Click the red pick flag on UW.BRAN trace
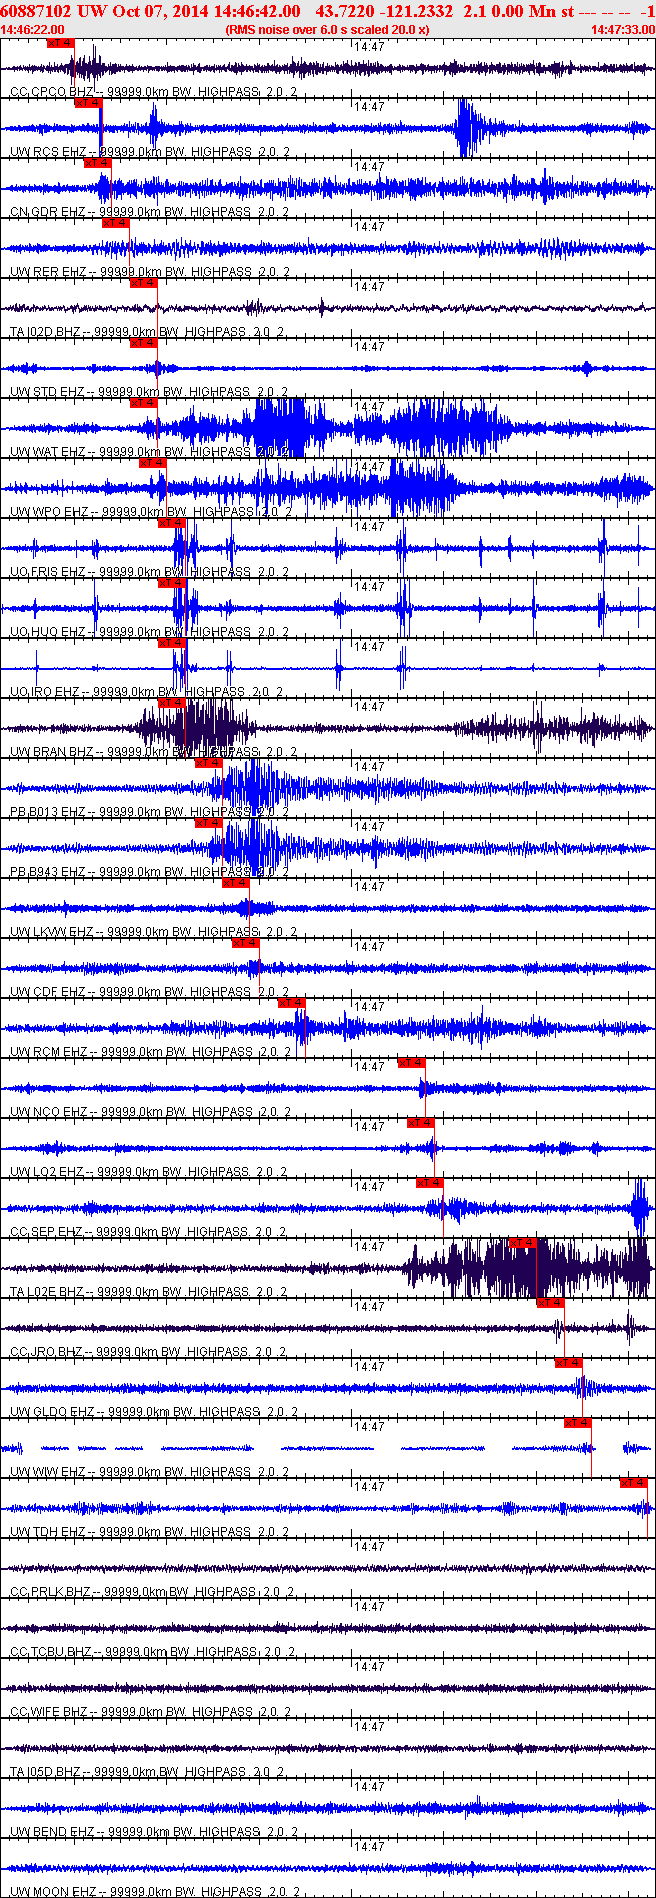 172,703
